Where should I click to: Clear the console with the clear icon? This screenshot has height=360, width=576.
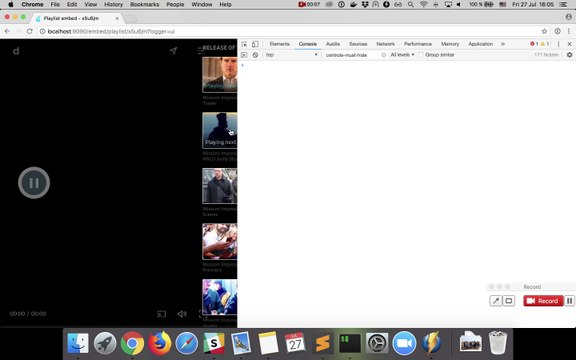[255, 55]
